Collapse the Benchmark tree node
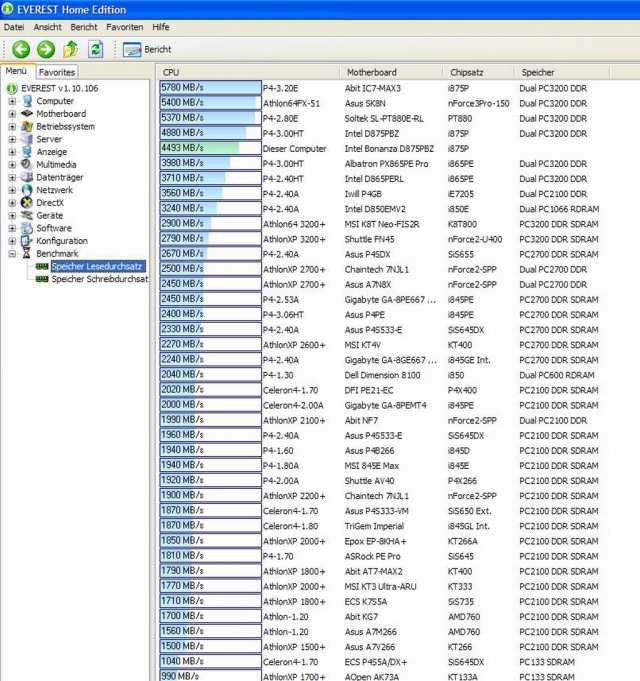The image size is (640, 681). click(x=12, y=253)
